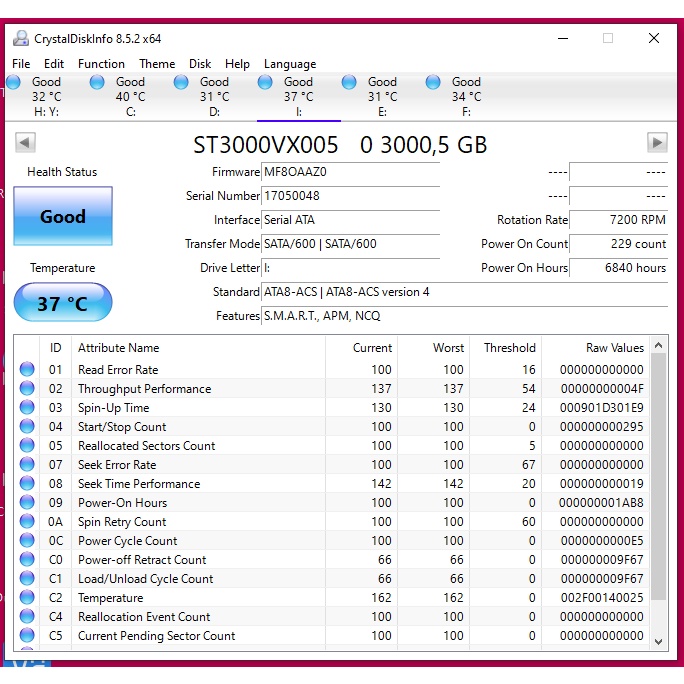Click status orb for Reallocated Sectors Count
Image resolution: width=684 pixels, height=684 pixels.
pyautogui.click(x=27, y=445)
